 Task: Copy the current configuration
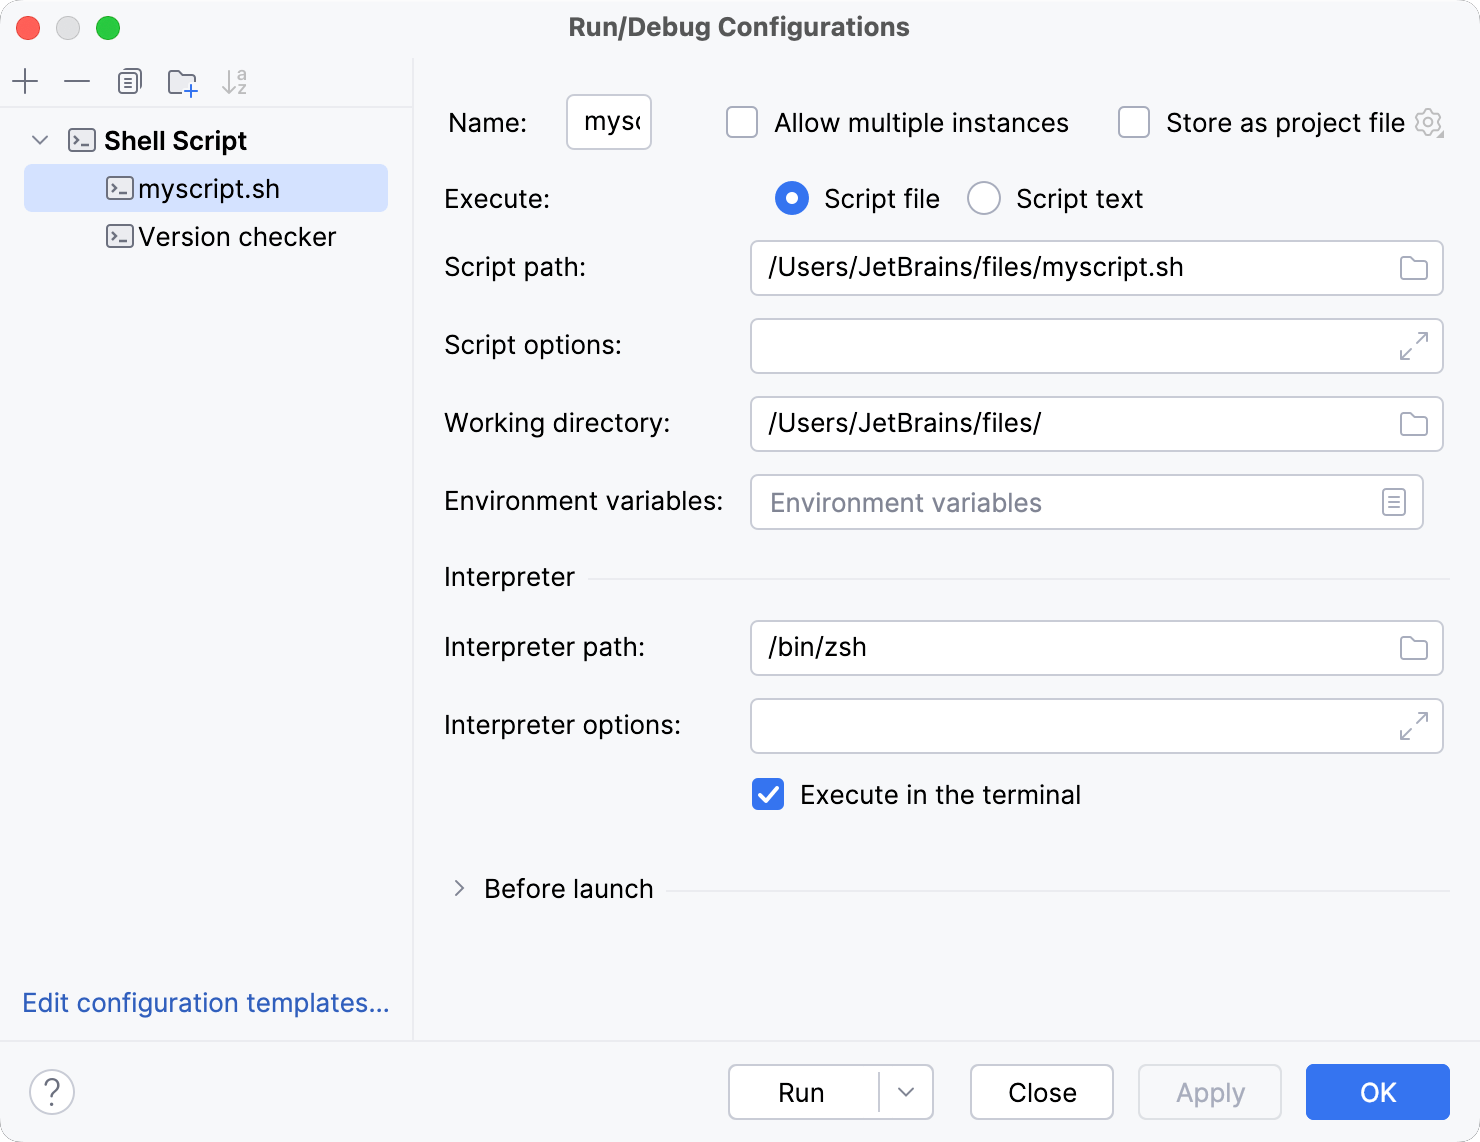[x=129, y=81]
